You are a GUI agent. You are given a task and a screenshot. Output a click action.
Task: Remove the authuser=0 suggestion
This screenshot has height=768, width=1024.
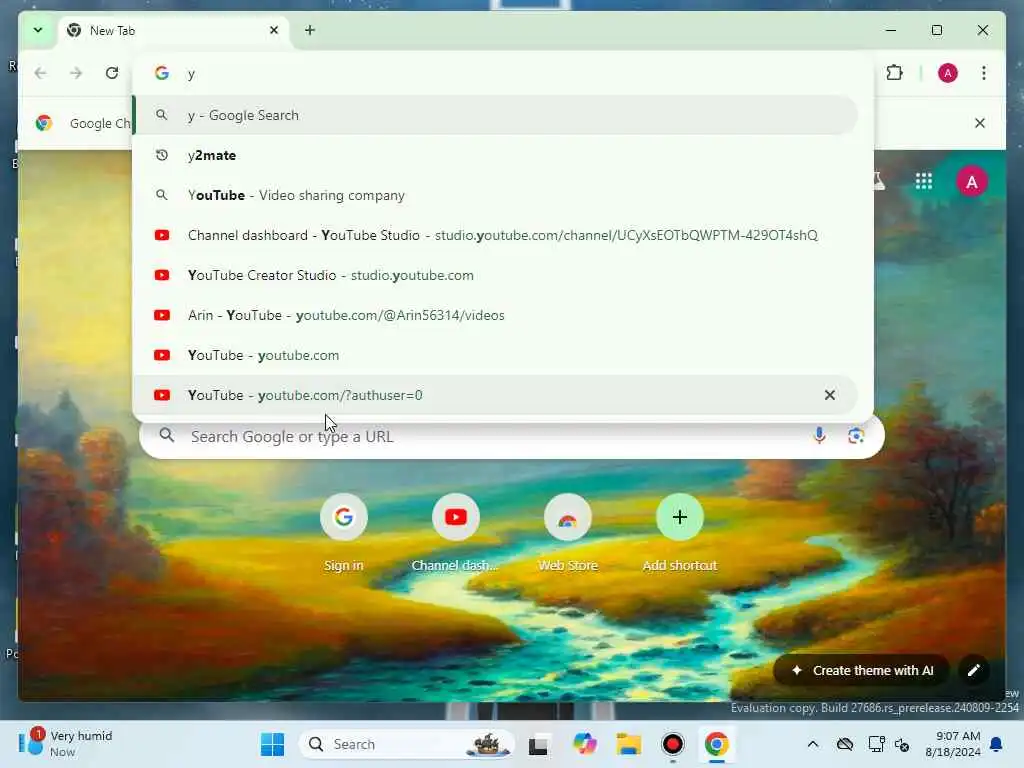(x=829, y=395)
